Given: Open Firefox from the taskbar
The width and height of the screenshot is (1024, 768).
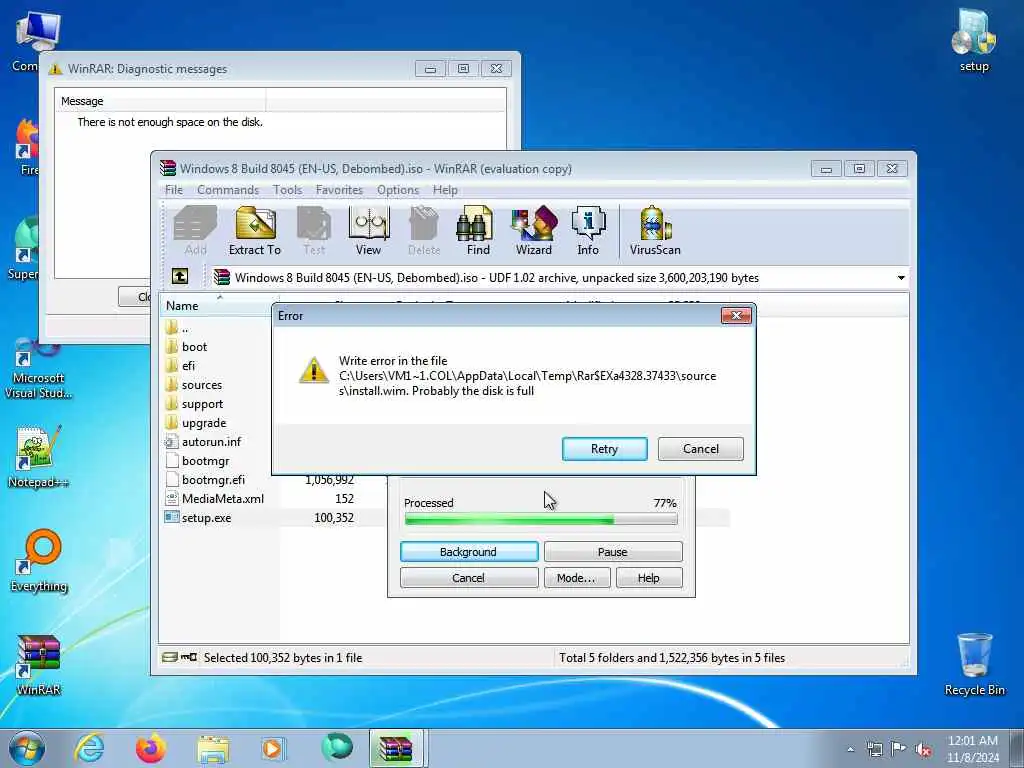Looking at the screenshot, I should (151, 748).
